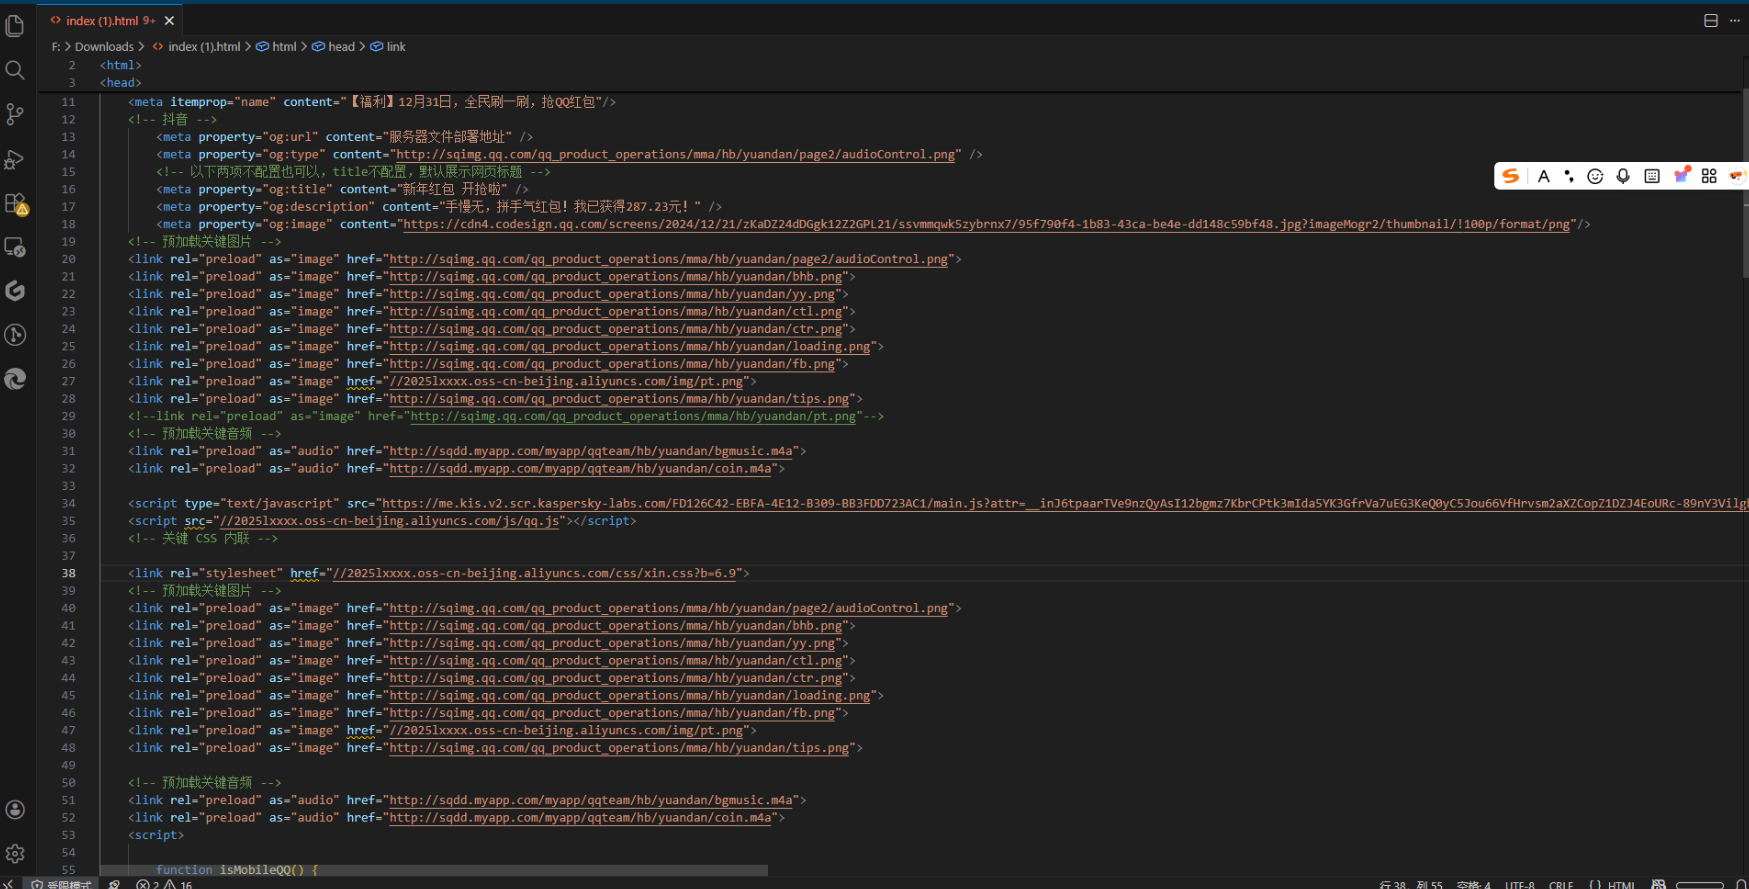Open the Remote Explorer view

point(15,247)
